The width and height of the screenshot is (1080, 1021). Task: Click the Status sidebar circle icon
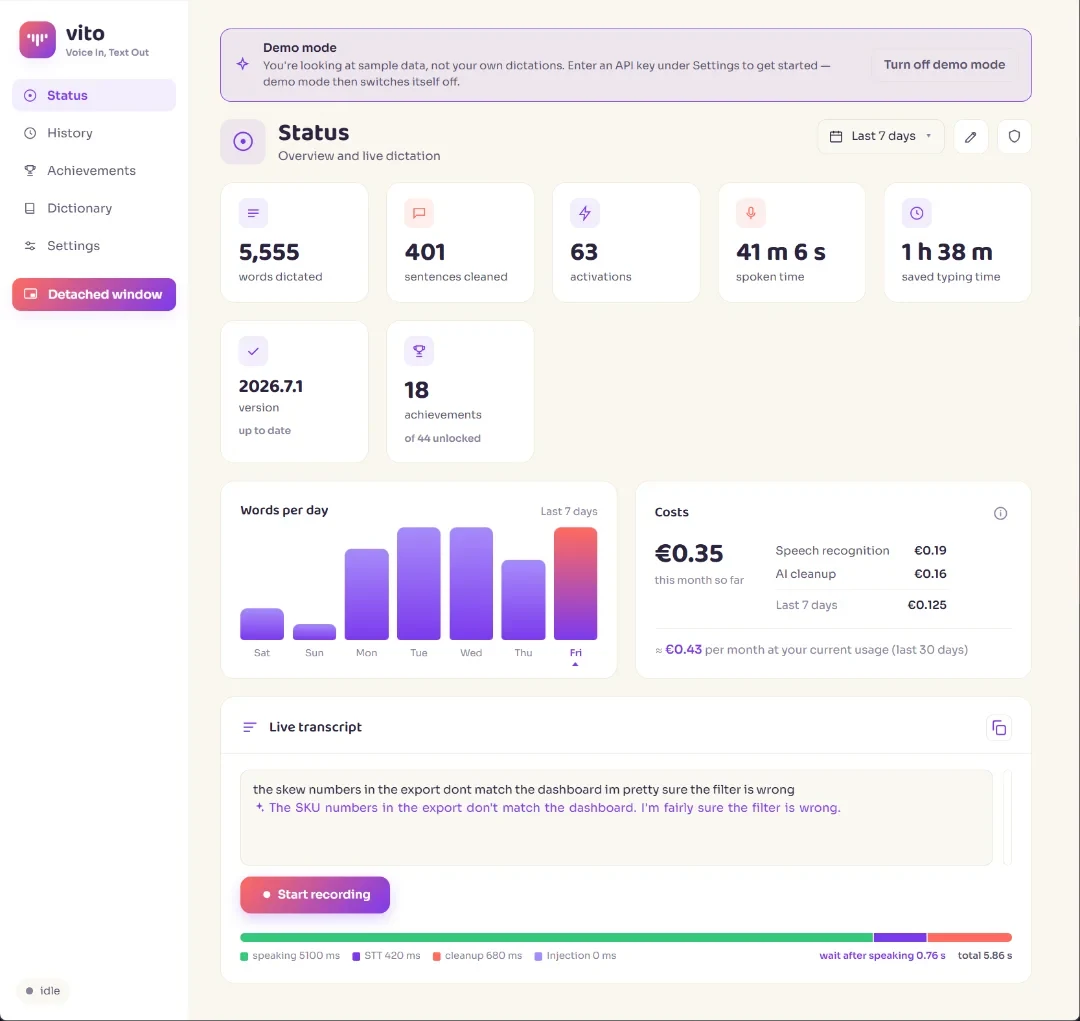[30, 95]
